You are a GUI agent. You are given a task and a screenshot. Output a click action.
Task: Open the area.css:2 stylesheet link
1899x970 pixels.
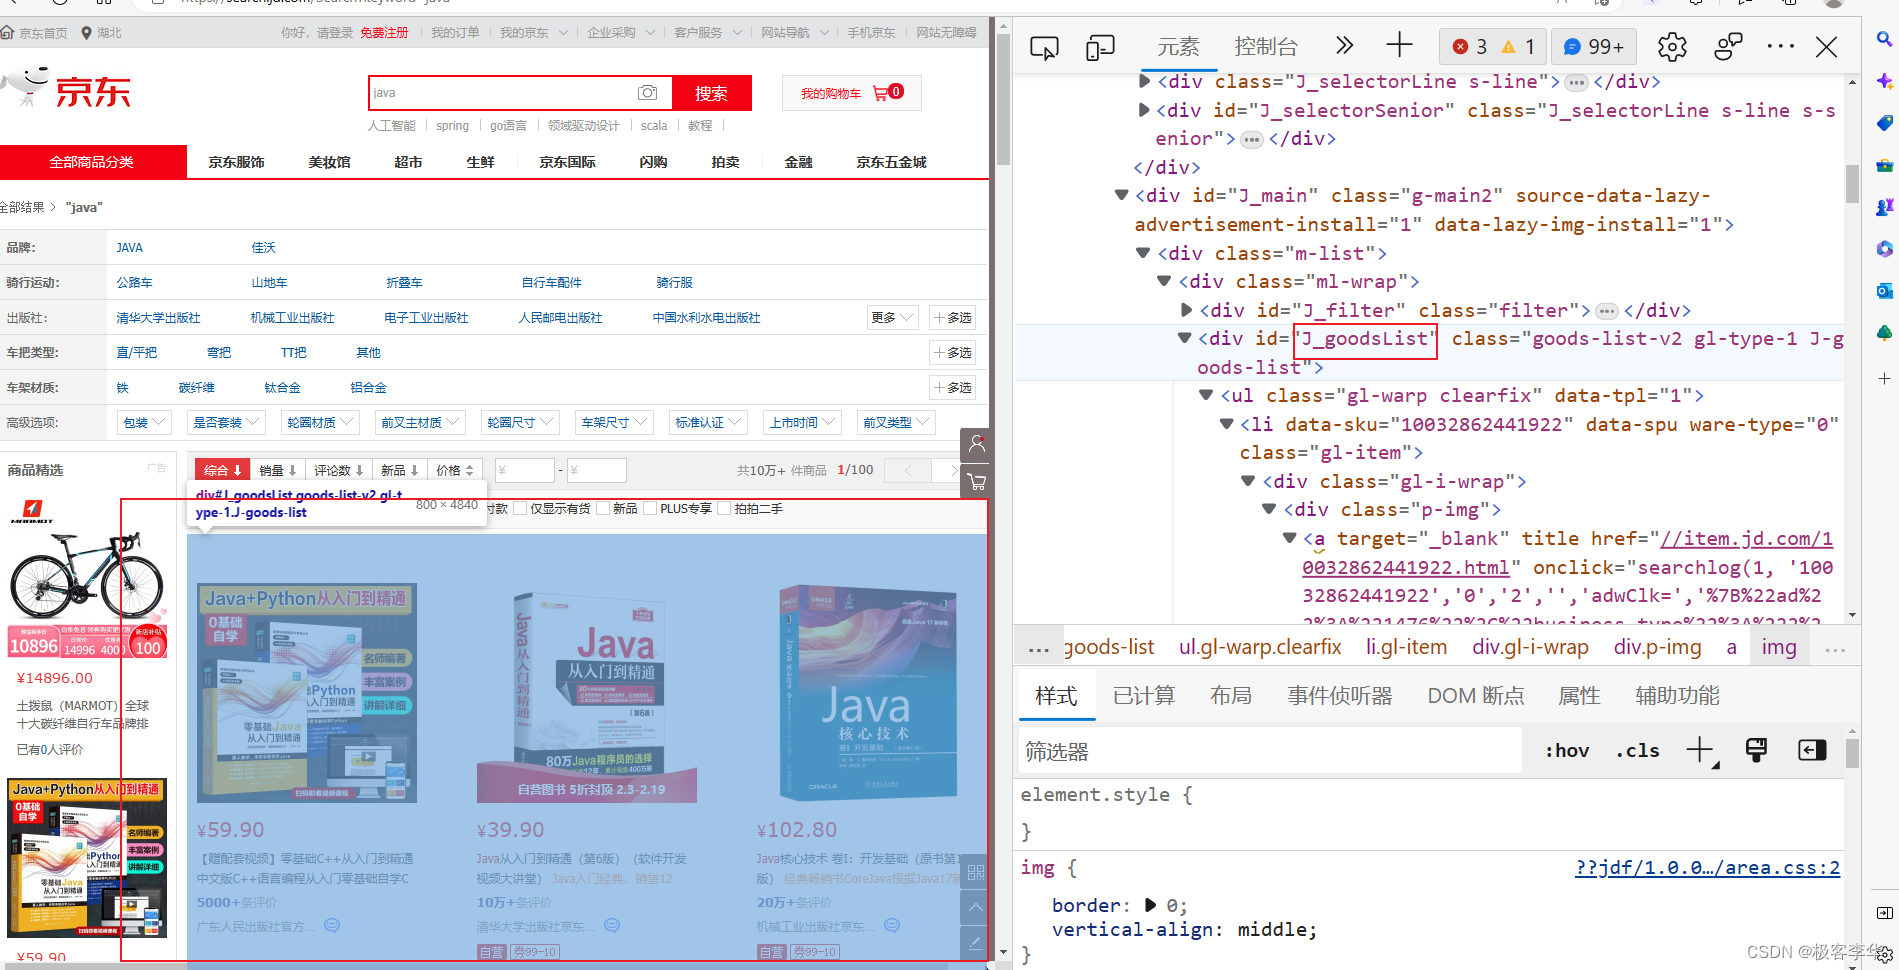tap(1707, 867)
